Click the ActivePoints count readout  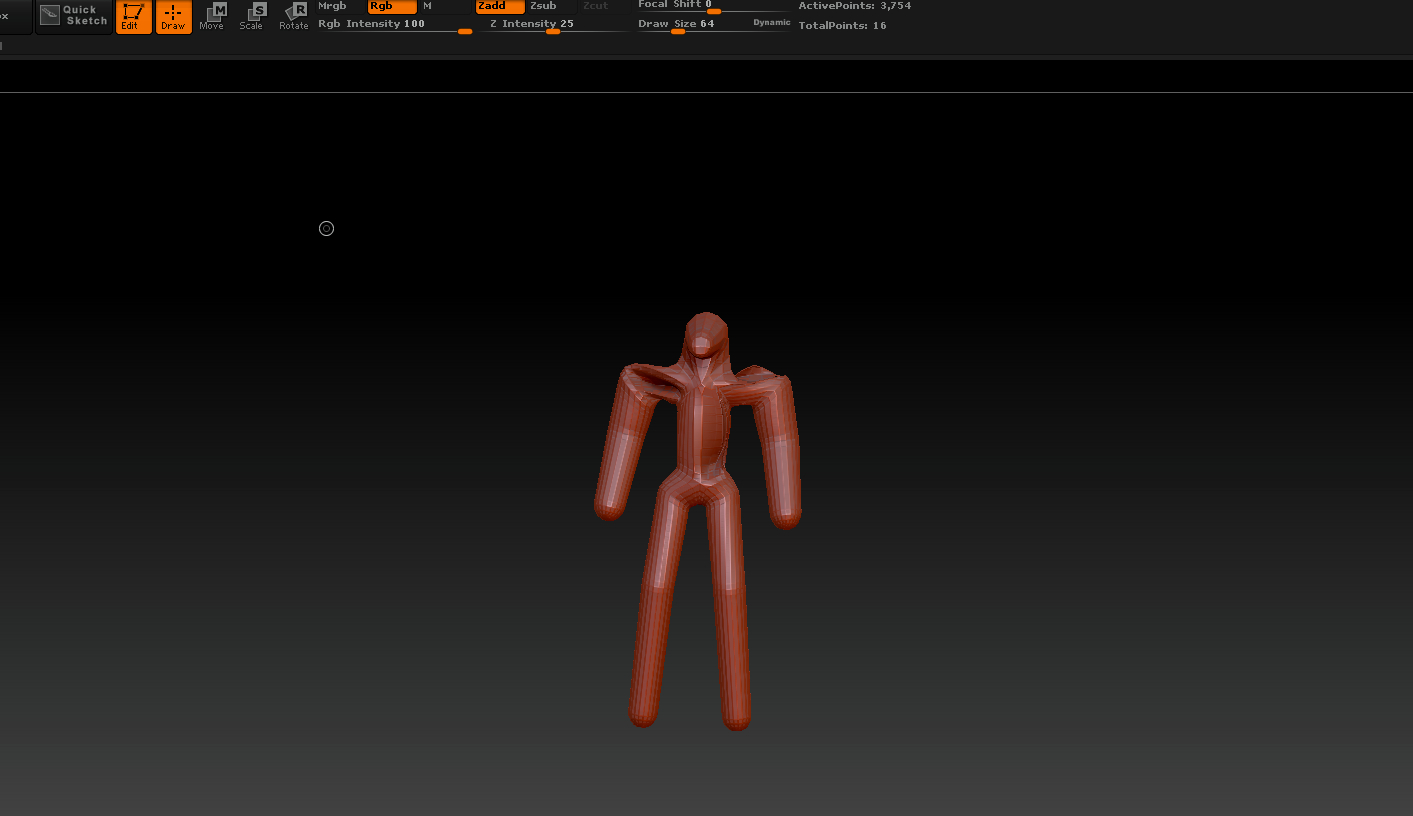[854, 6]
